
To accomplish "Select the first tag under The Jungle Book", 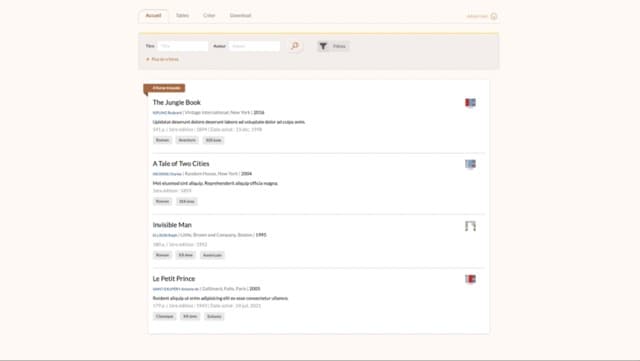I will coord(162,140).
